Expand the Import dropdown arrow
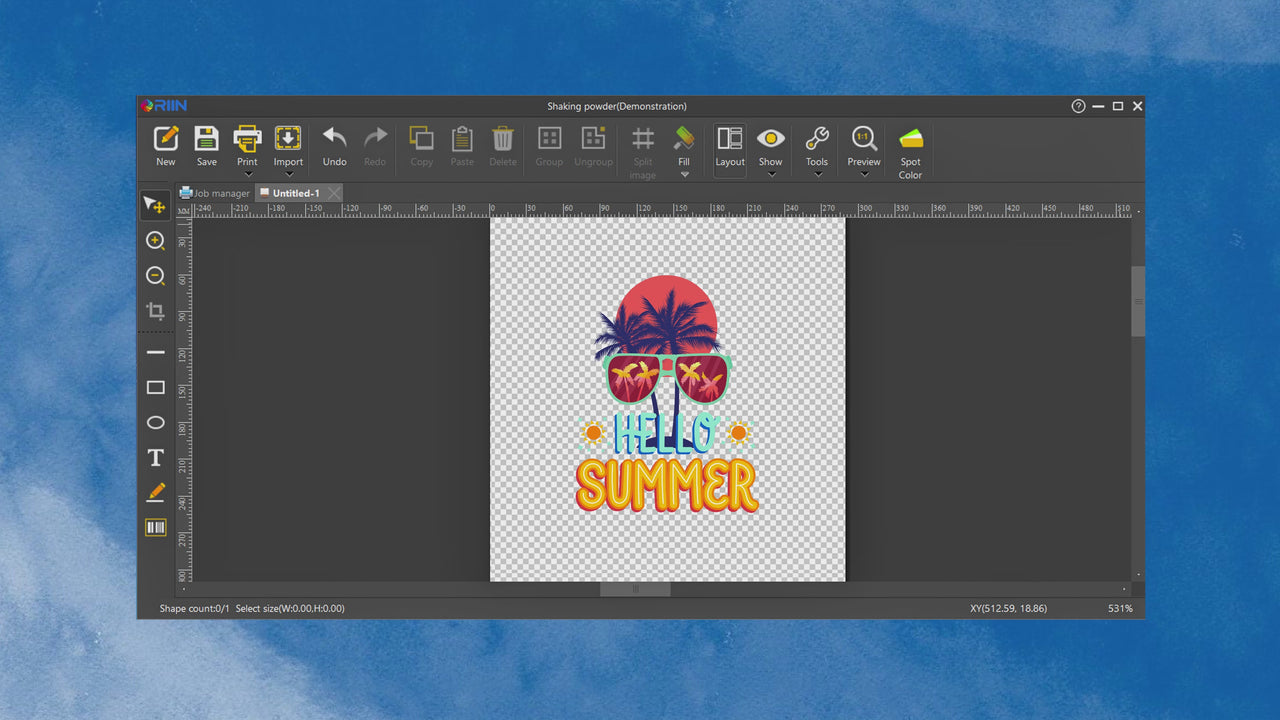Screen dimensions: 1280x720 click(288, 175)
